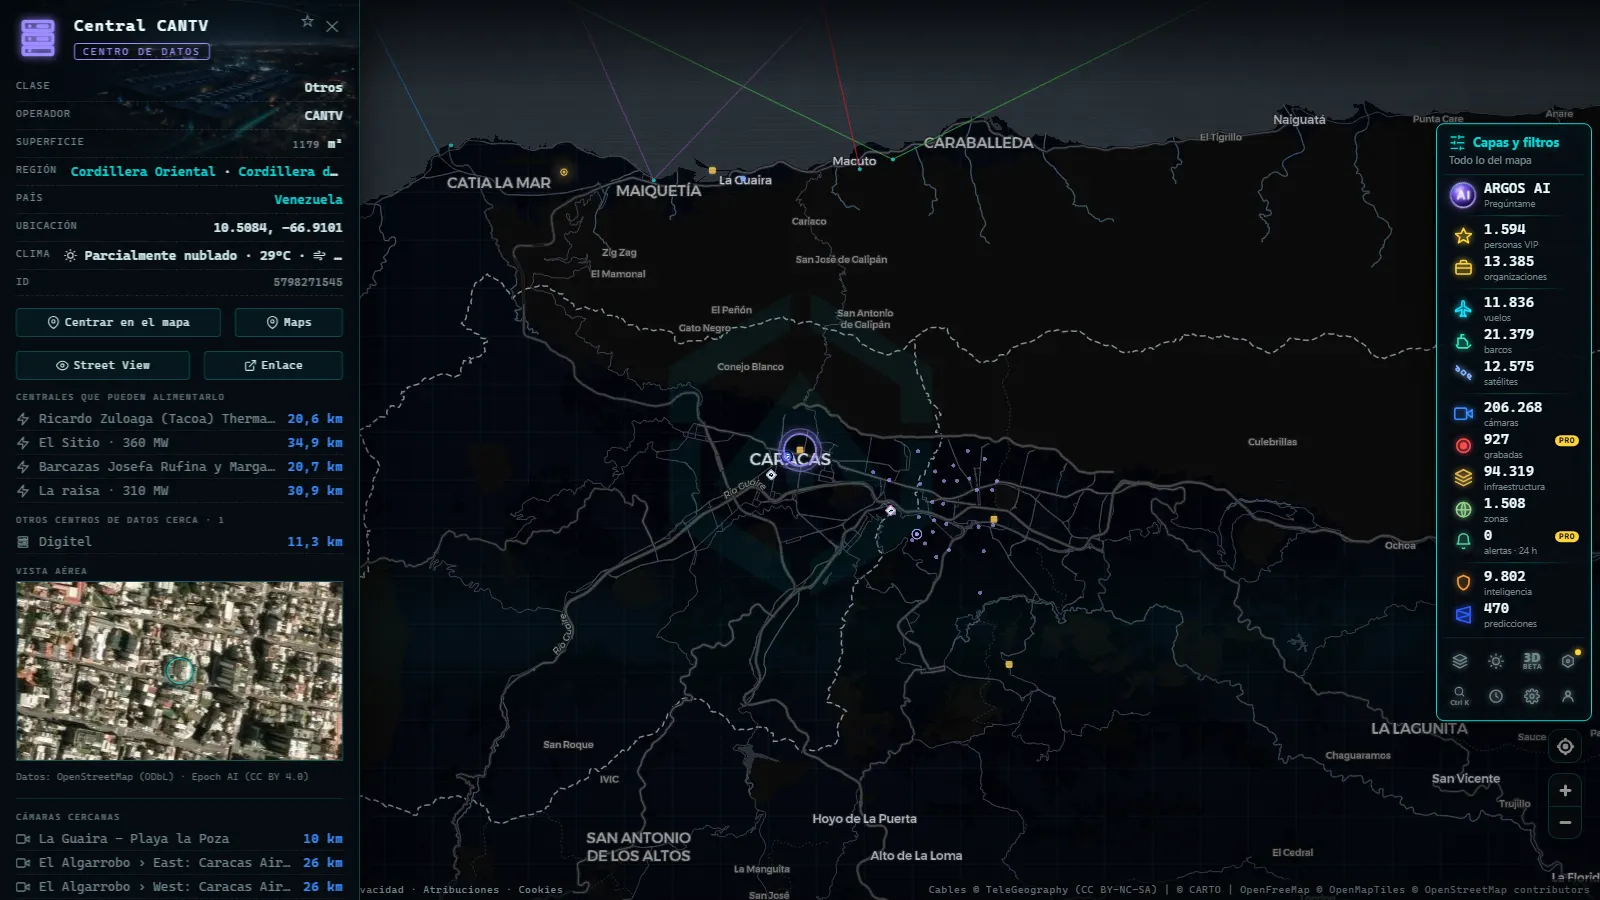Click the yellow marker near Catia La Mar
The width and height of the screenshot is (1600, 900).
pyautogui.click(x=564, y=172)
